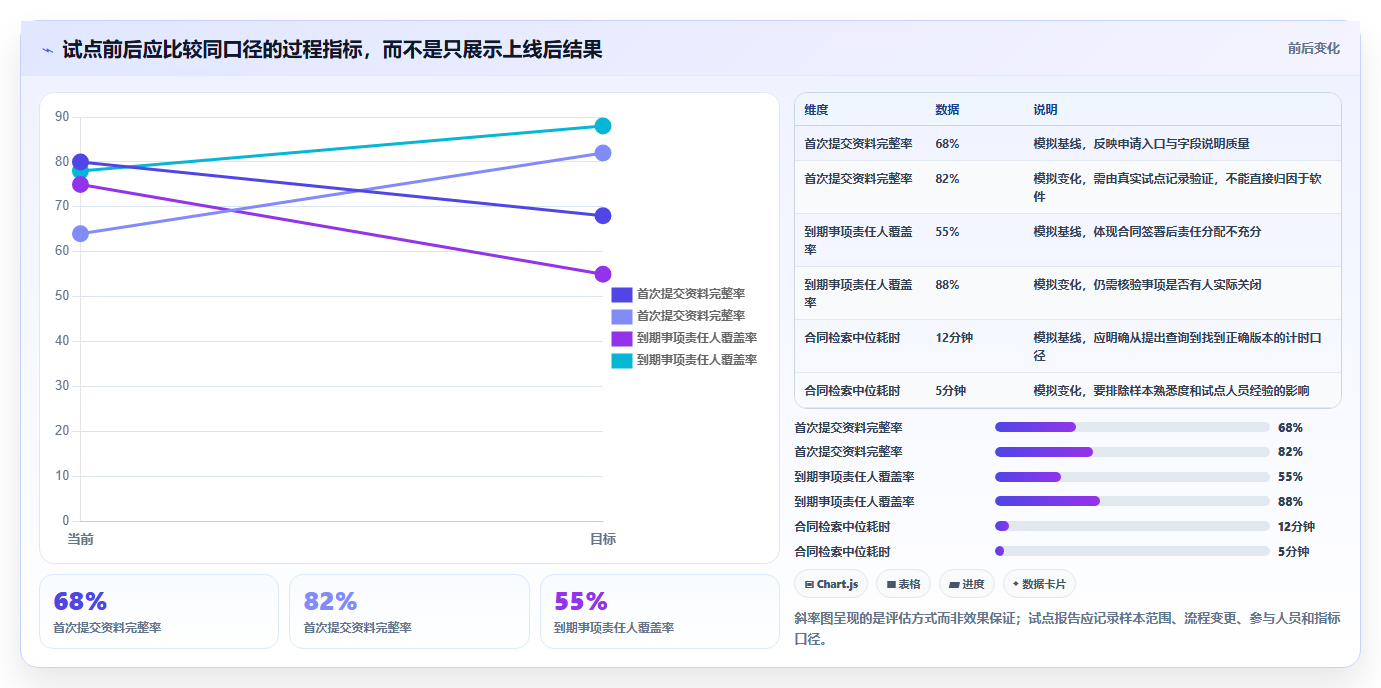This screenshot has width=1381, height=688.
Task: Open the 68% stat card
Action: 159,611
